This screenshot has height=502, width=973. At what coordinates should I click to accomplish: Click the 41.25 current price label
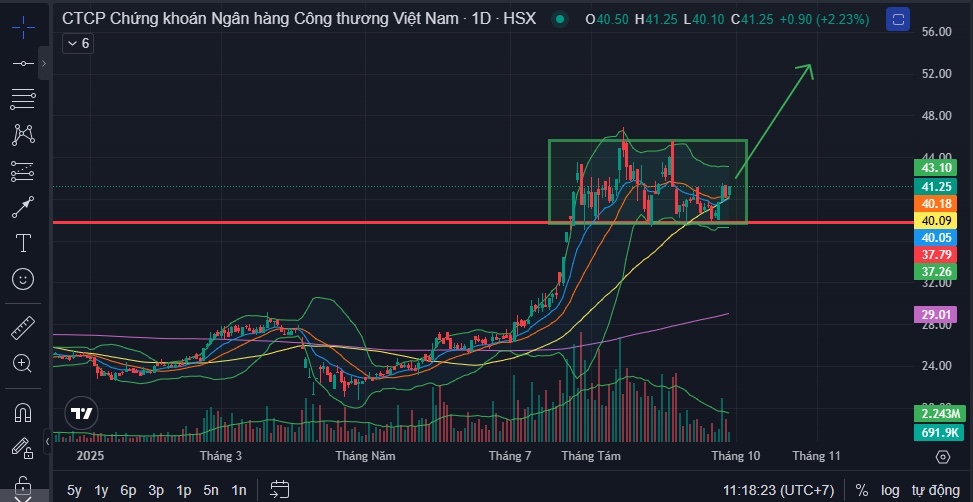point(935,186)
